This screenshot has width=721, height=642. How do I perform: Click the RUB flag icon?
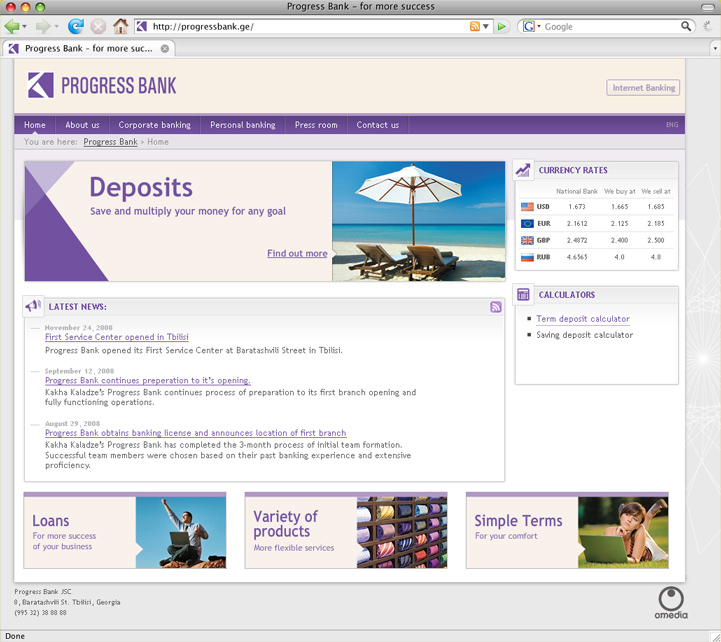point(527,257)
